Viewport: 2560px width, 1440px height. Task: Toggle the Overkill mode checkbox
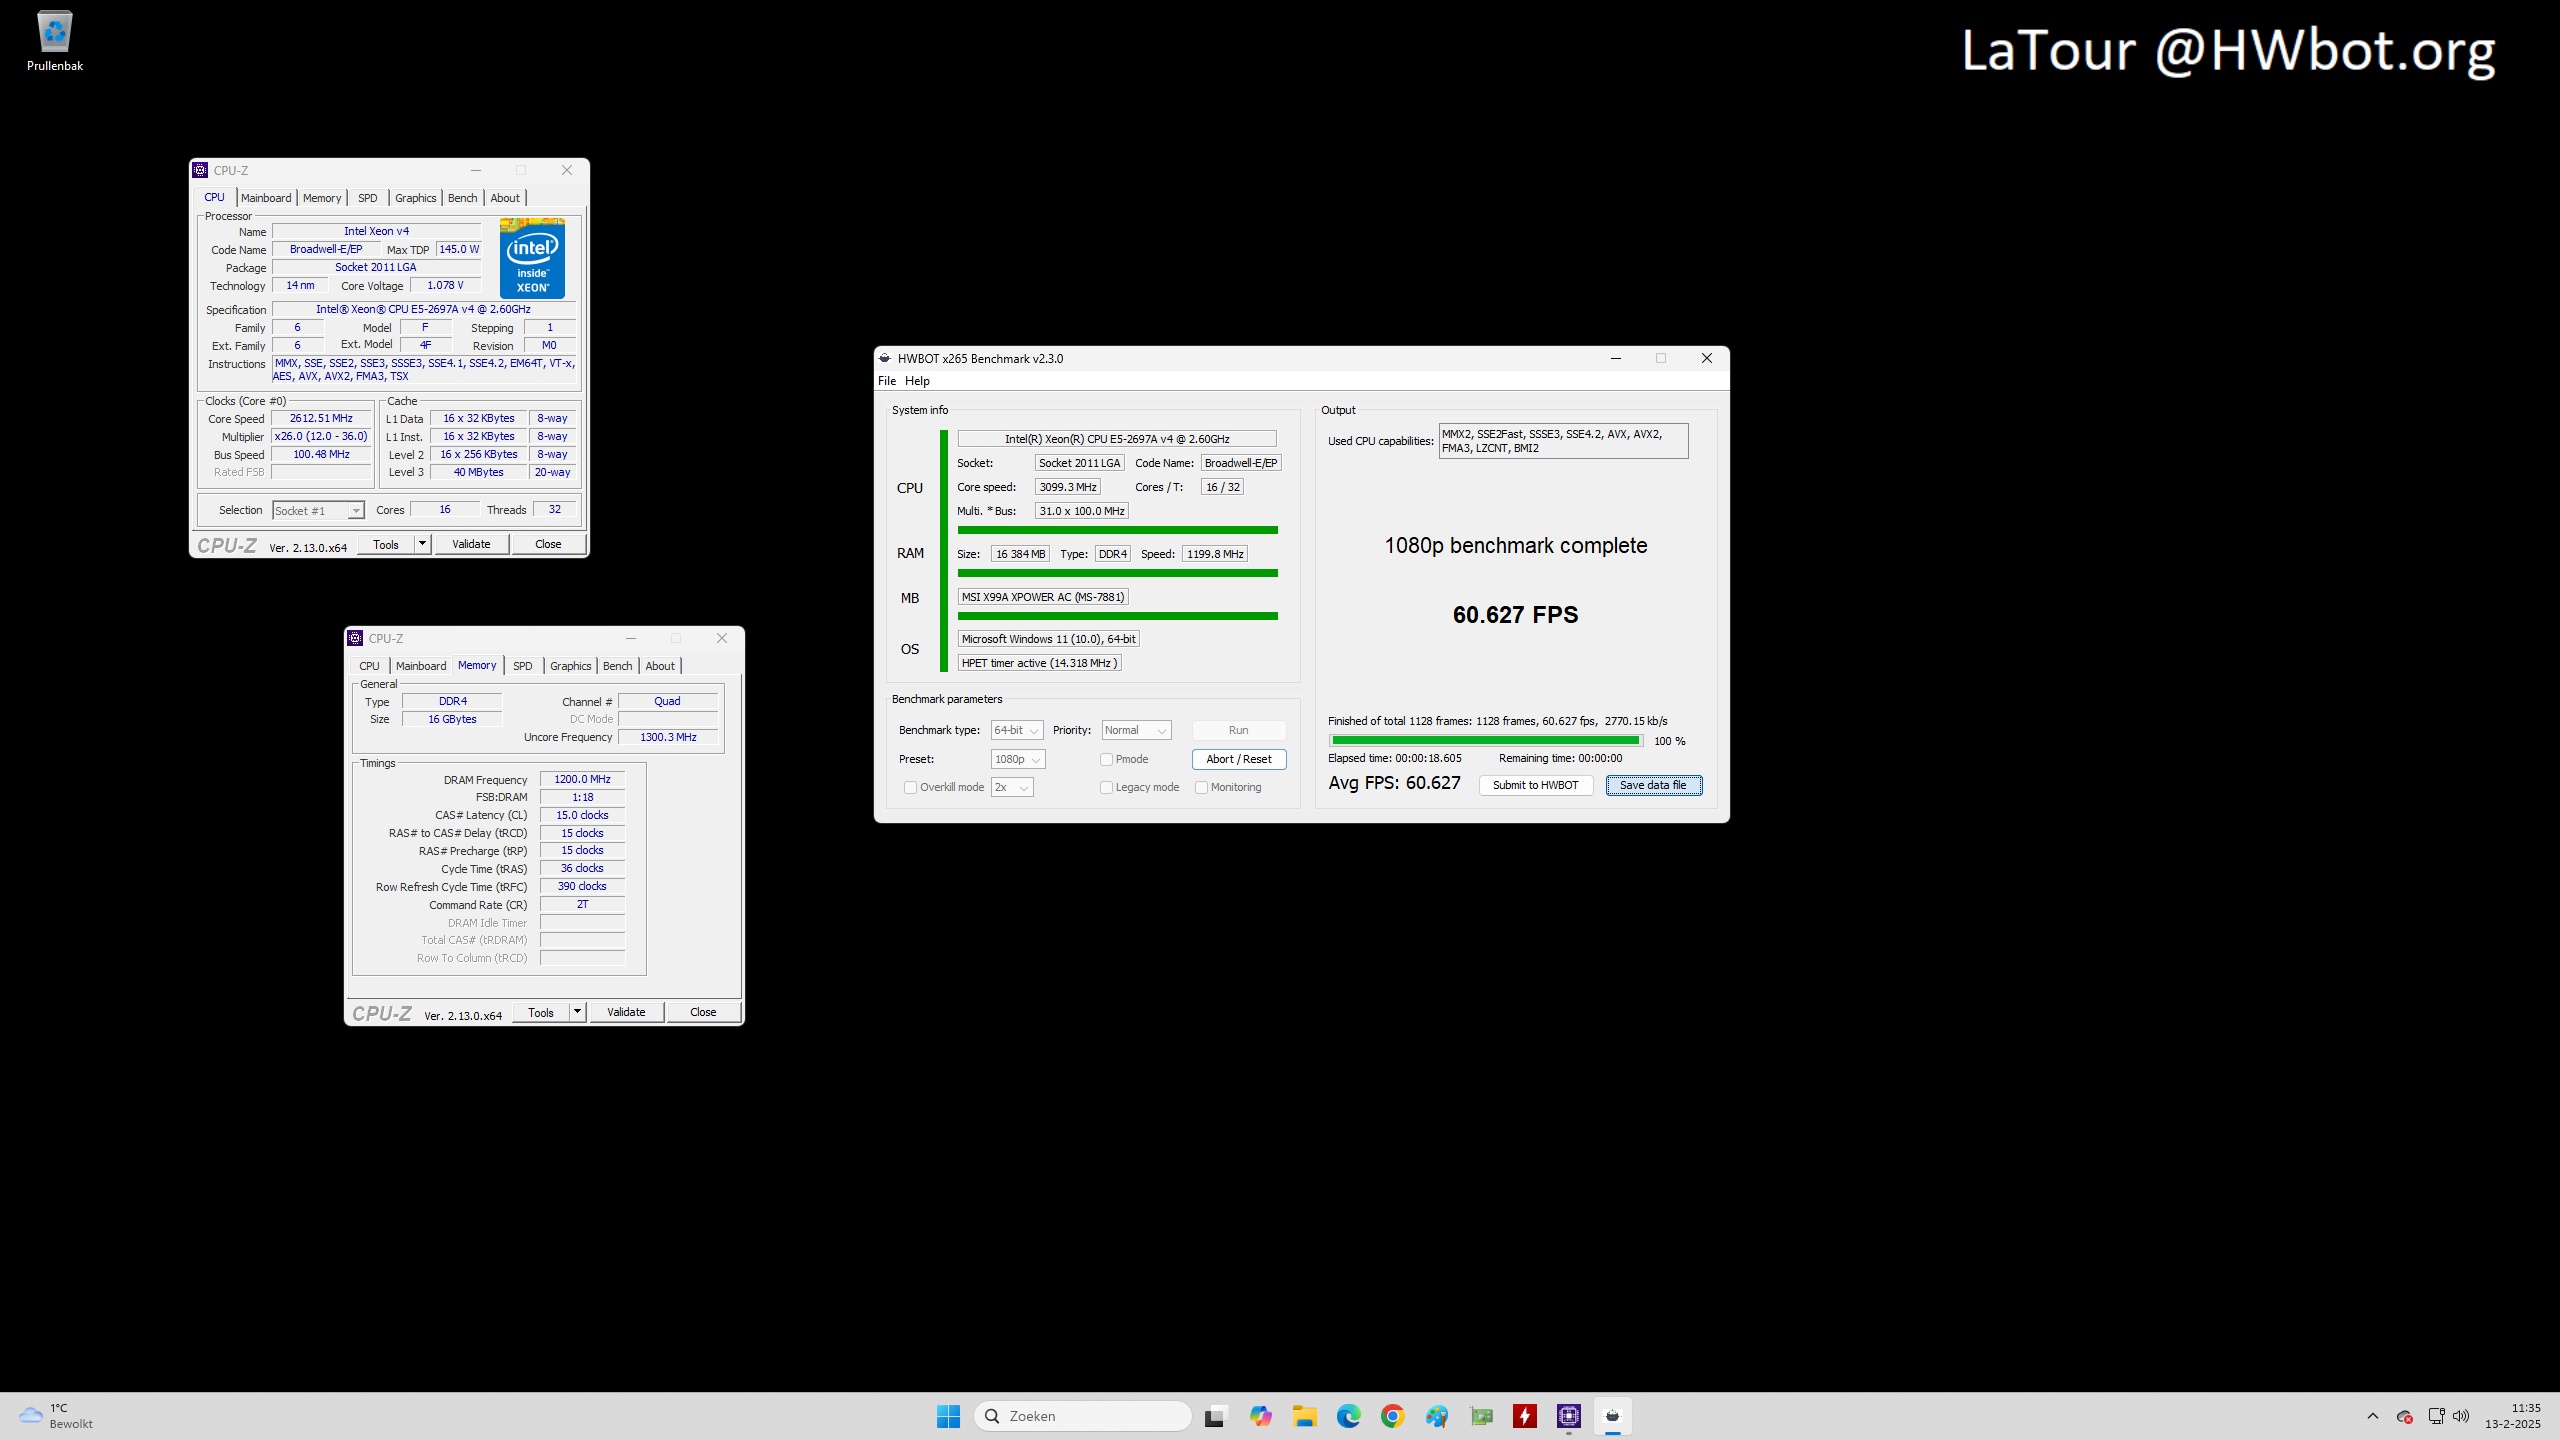(x=910, y=787)
